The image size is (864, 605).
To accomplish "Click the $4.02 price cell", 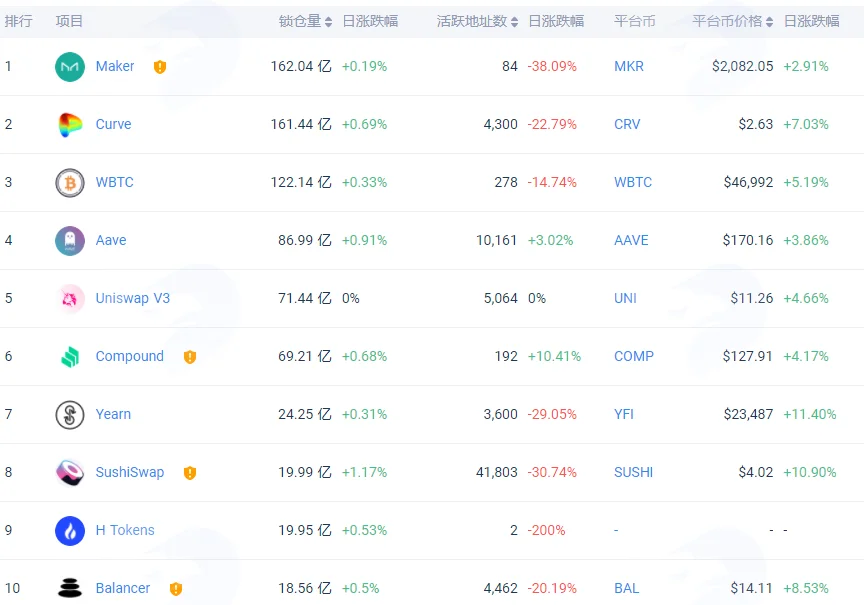I will (x=755, y=472).
